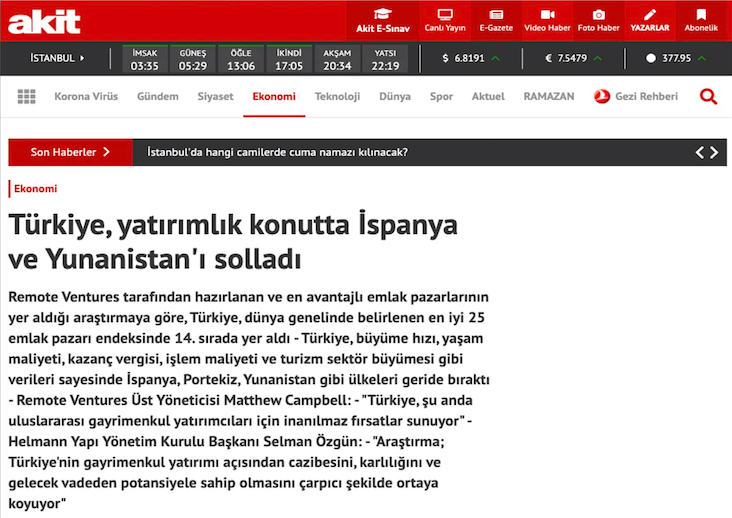Open the Dünya section
The width and height of the screenshot is (732, 518).
tap(395, 97)
